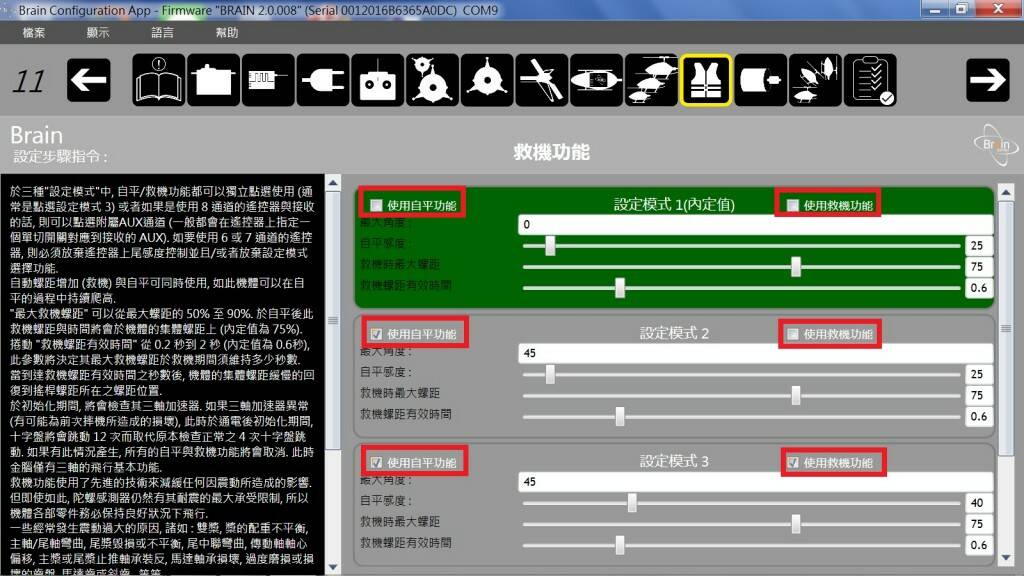Open the 語言 menu
1024x576 pixels.
pos(163,33)
